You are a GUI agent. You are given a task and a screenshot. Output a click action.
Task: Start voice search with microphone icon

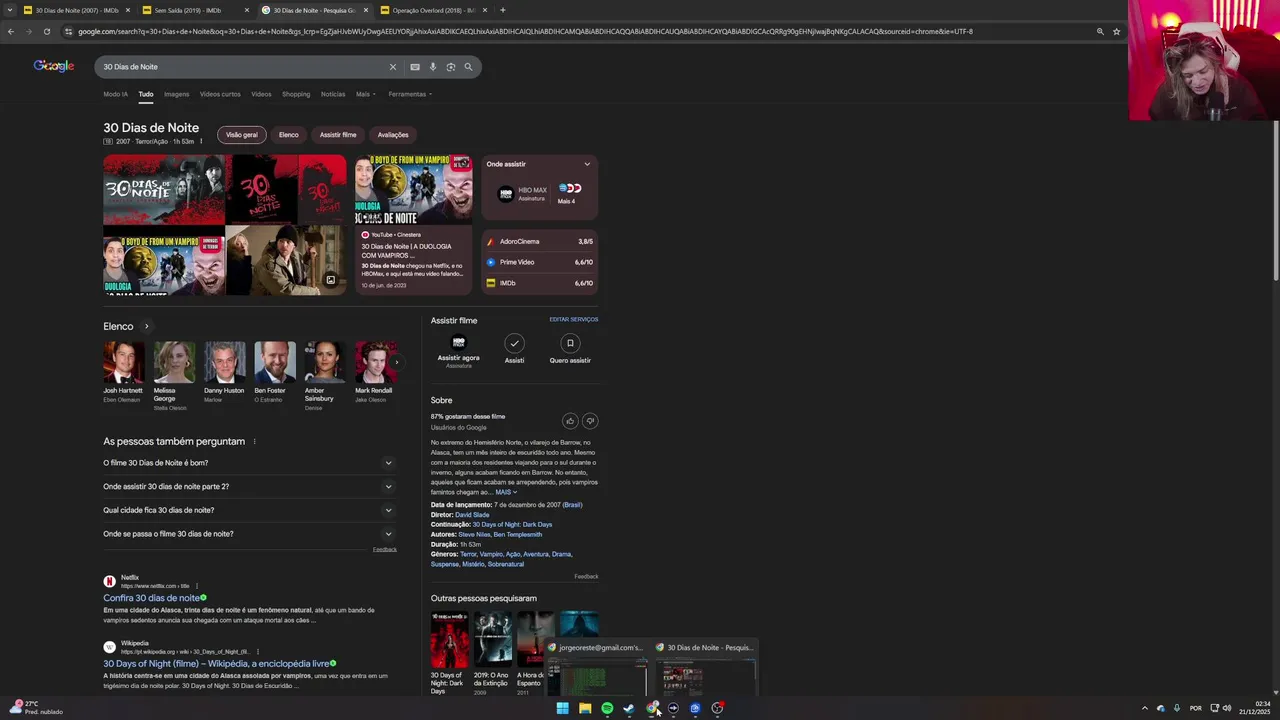(433, 67)
